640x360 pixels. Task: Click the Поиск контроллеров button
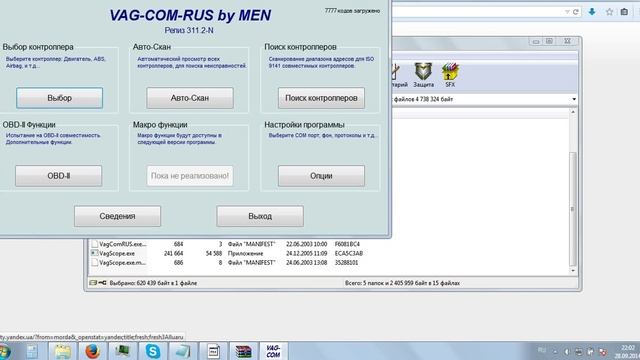321,98
